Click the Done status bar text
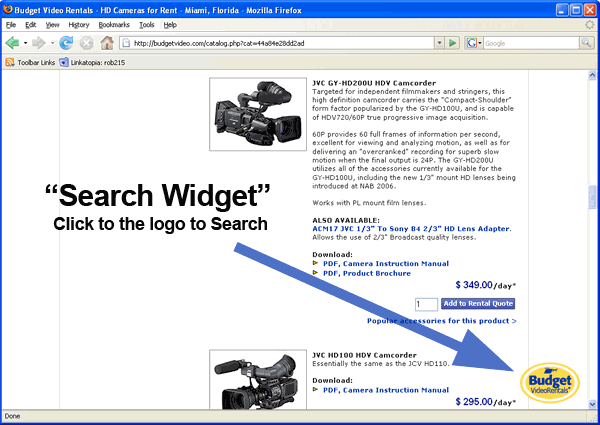 12,416
